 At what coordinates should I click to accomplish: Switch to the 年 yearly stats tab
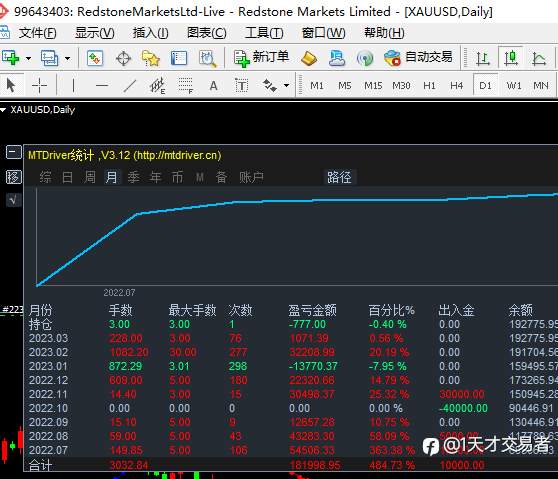pyautogui.click(x=156, y=177)
